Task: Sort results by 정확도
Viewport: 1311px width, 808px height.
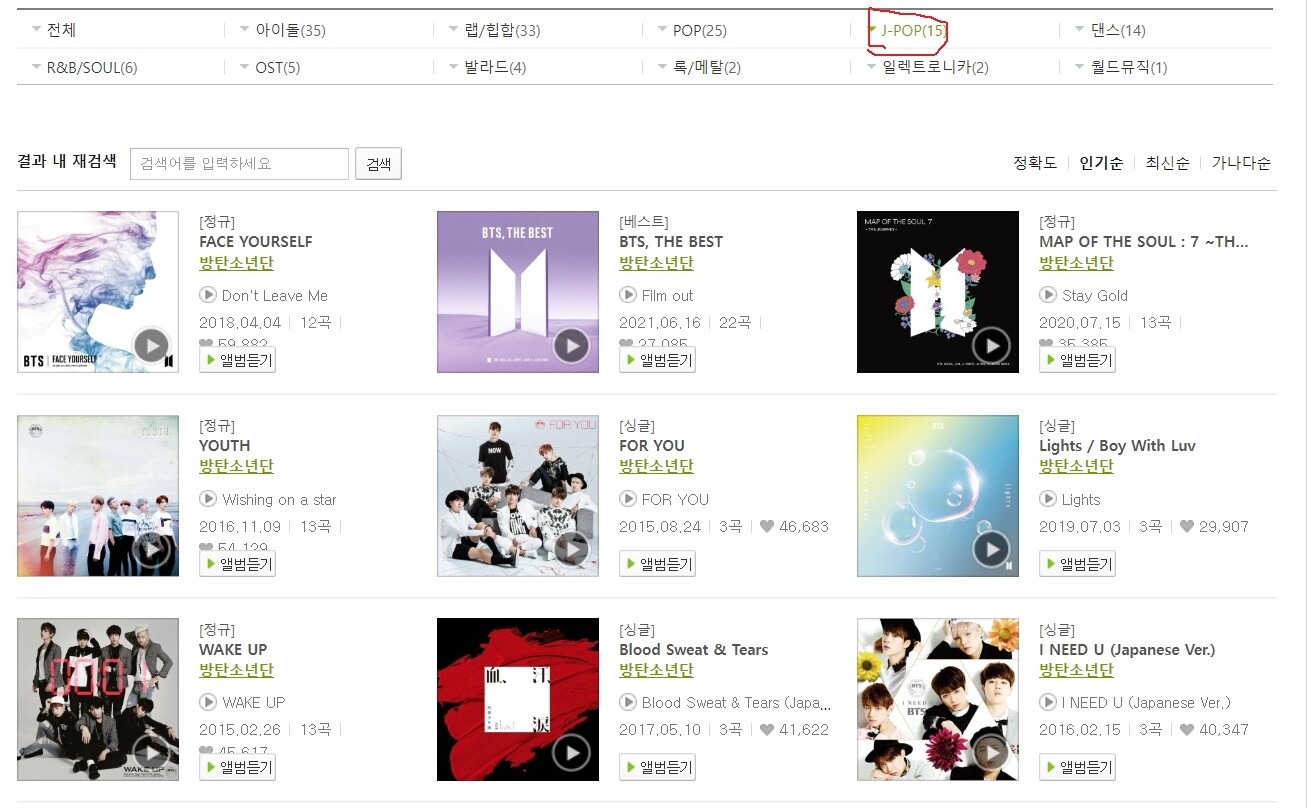Action: click(x=1035, y=163)
